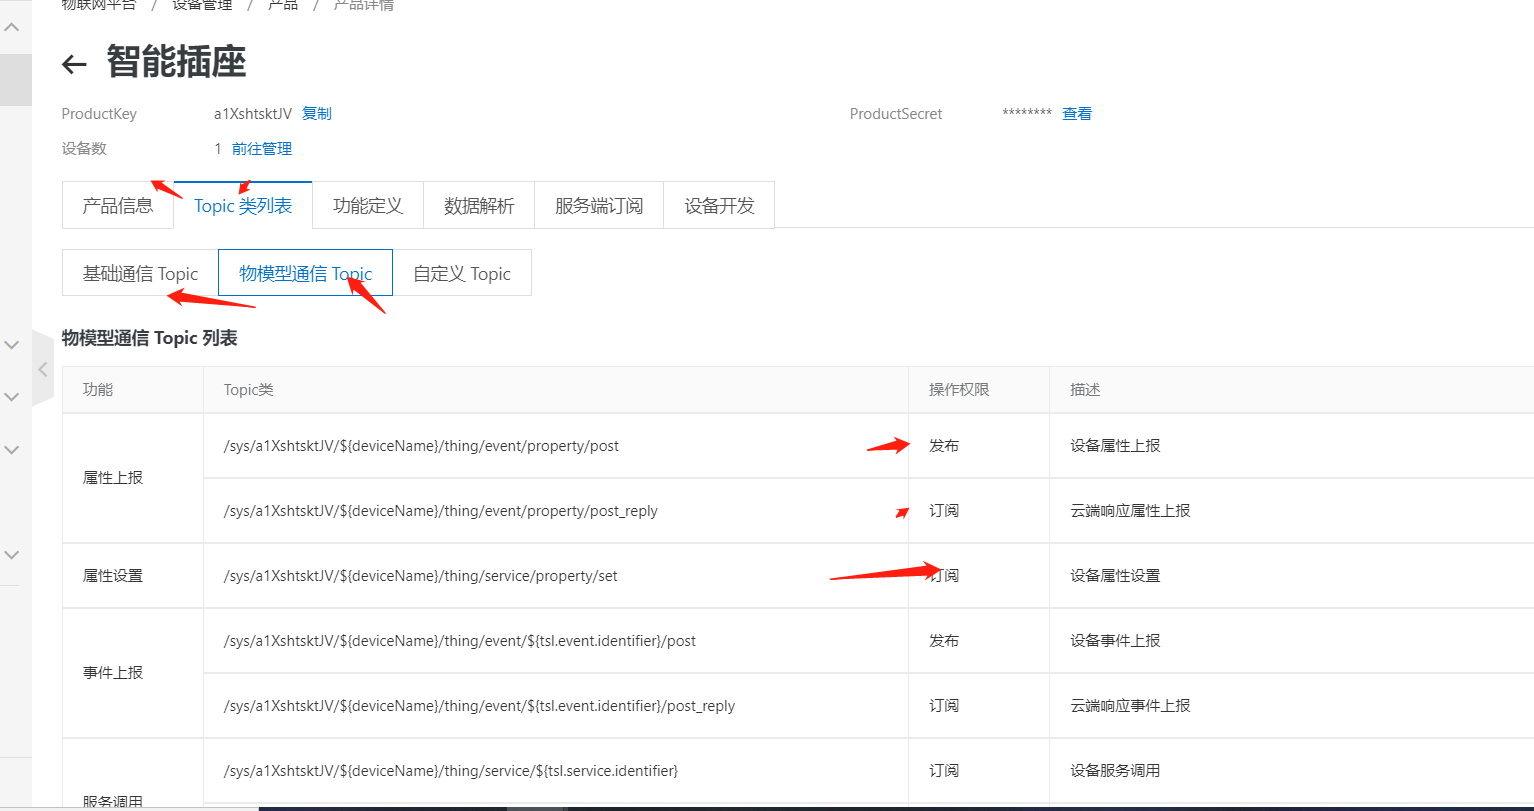Click the description 设备服务调用
Screen dimensions: 1534x811
tap(1115, 771)
